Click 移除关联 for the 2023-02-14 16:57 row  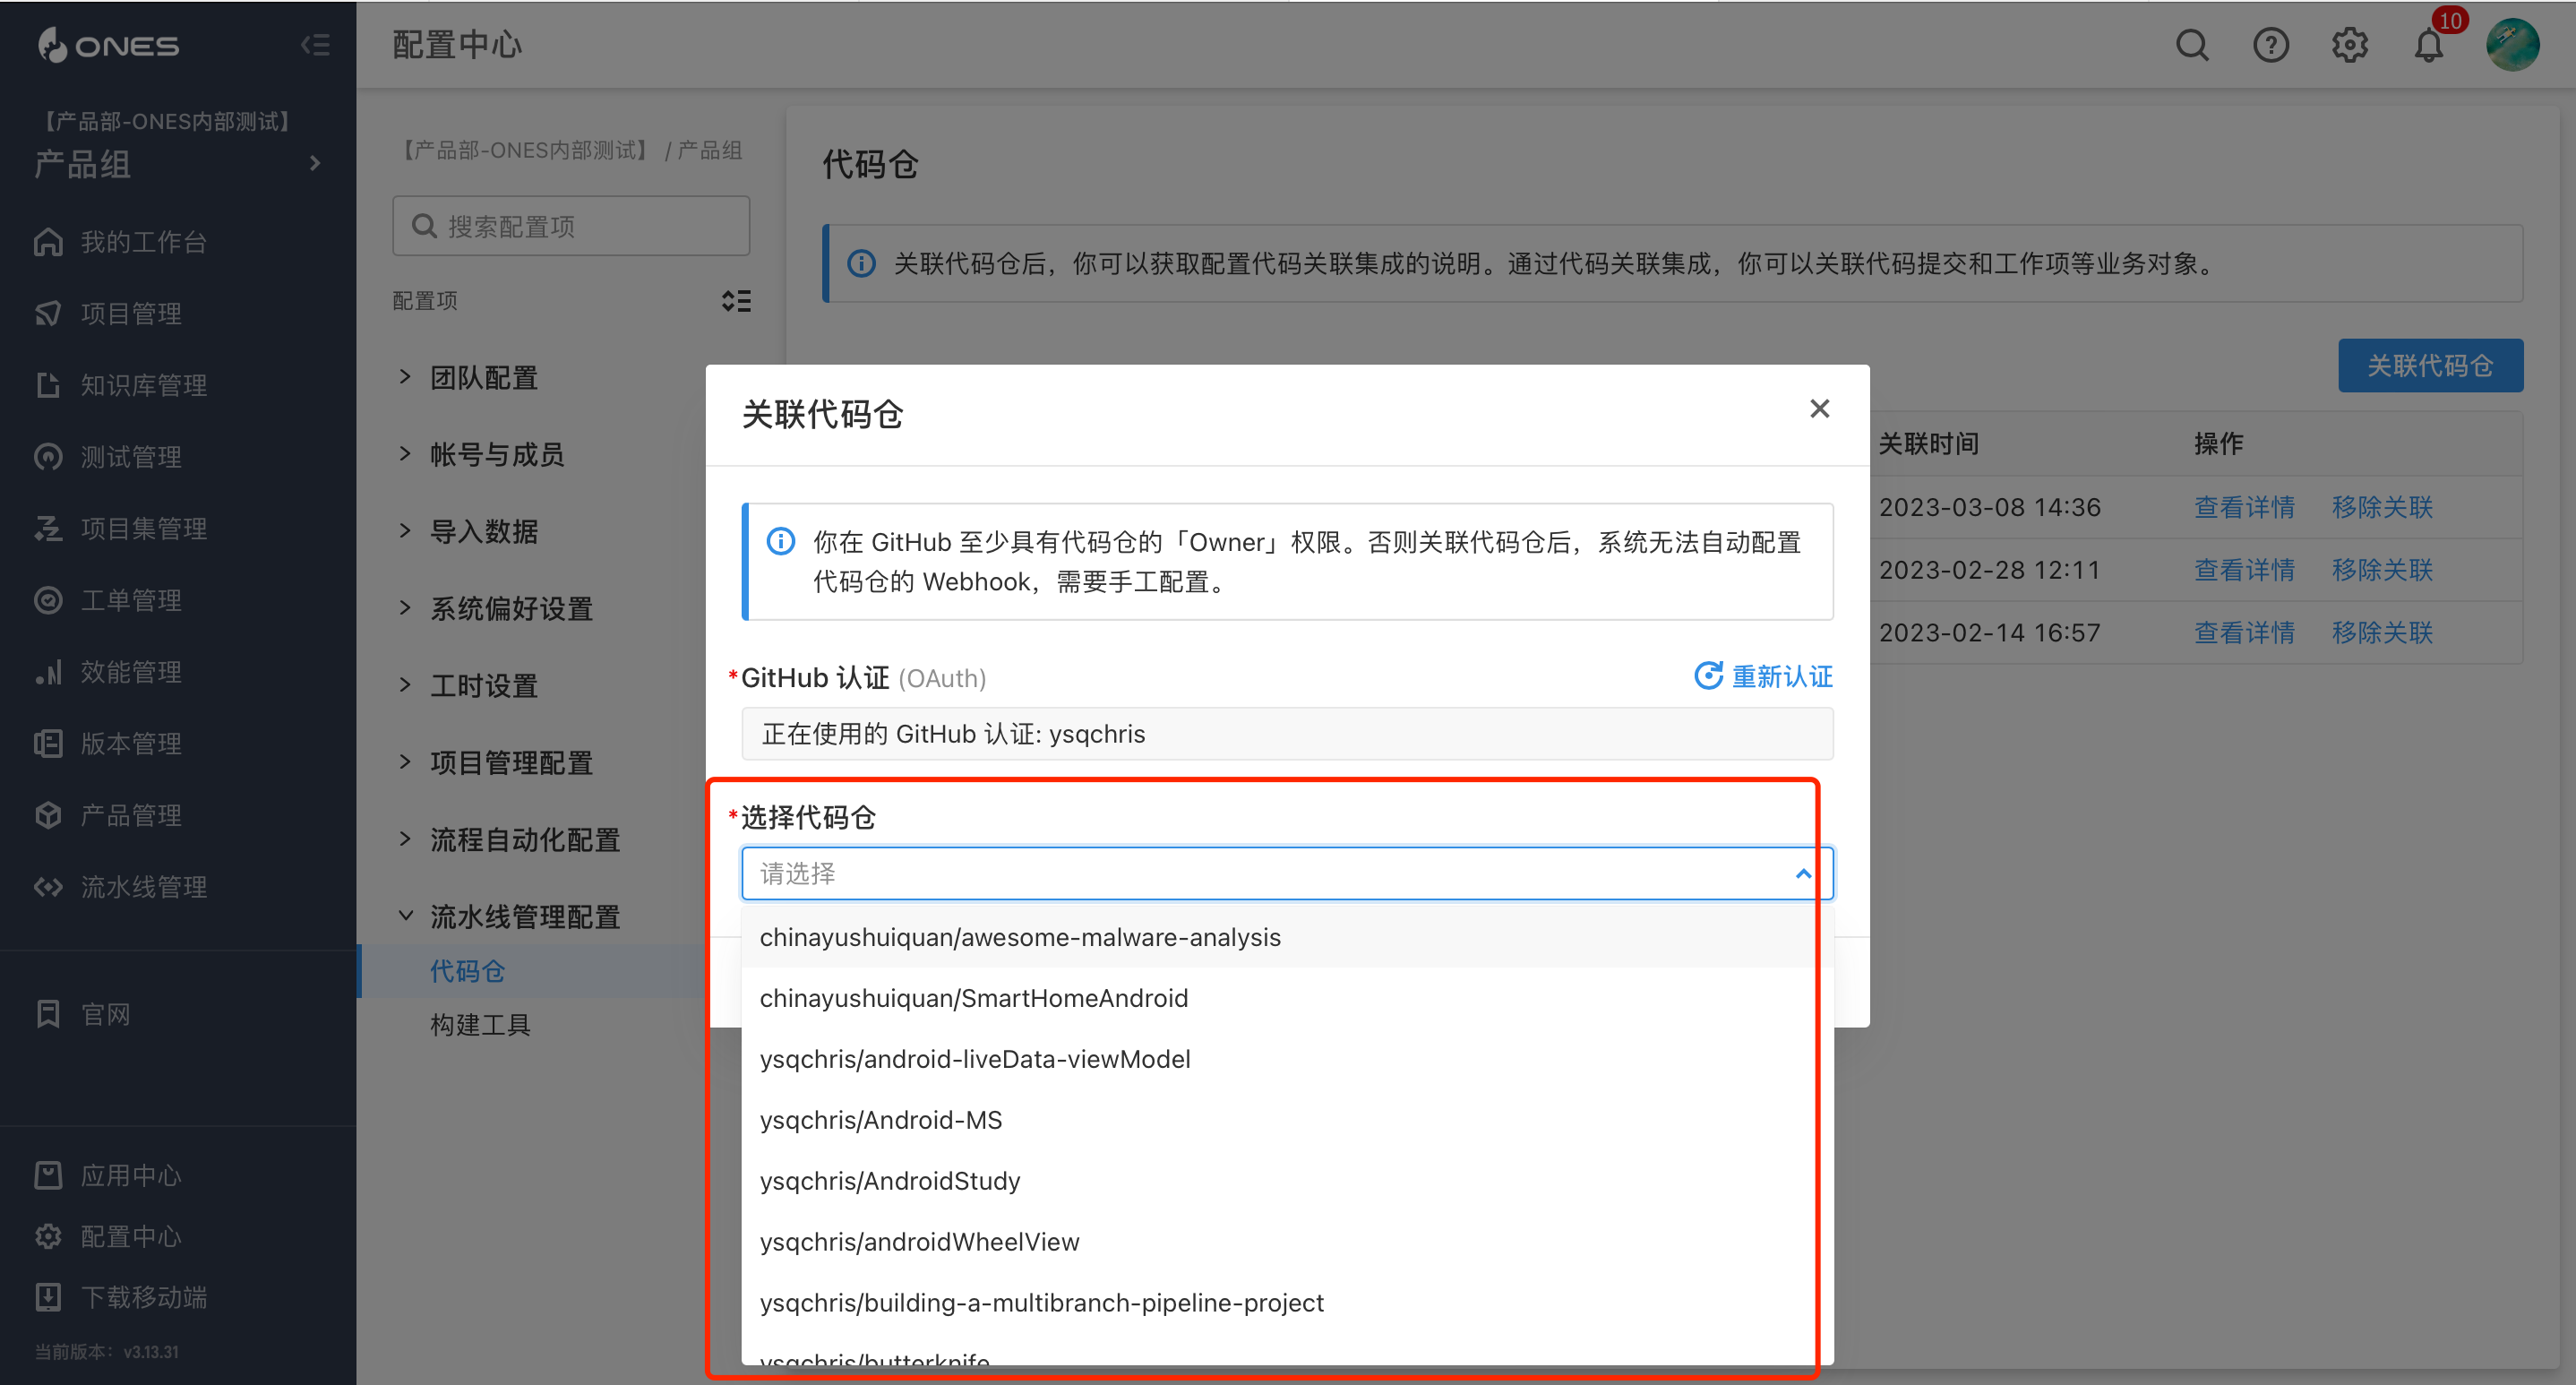click(x=2382, y=632)
